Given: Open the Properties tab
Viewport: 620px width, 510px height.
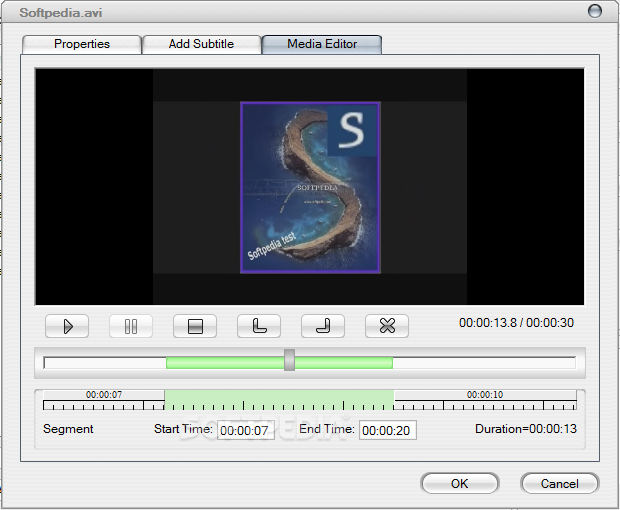Looking at the screenshot, I should point(82,44).
